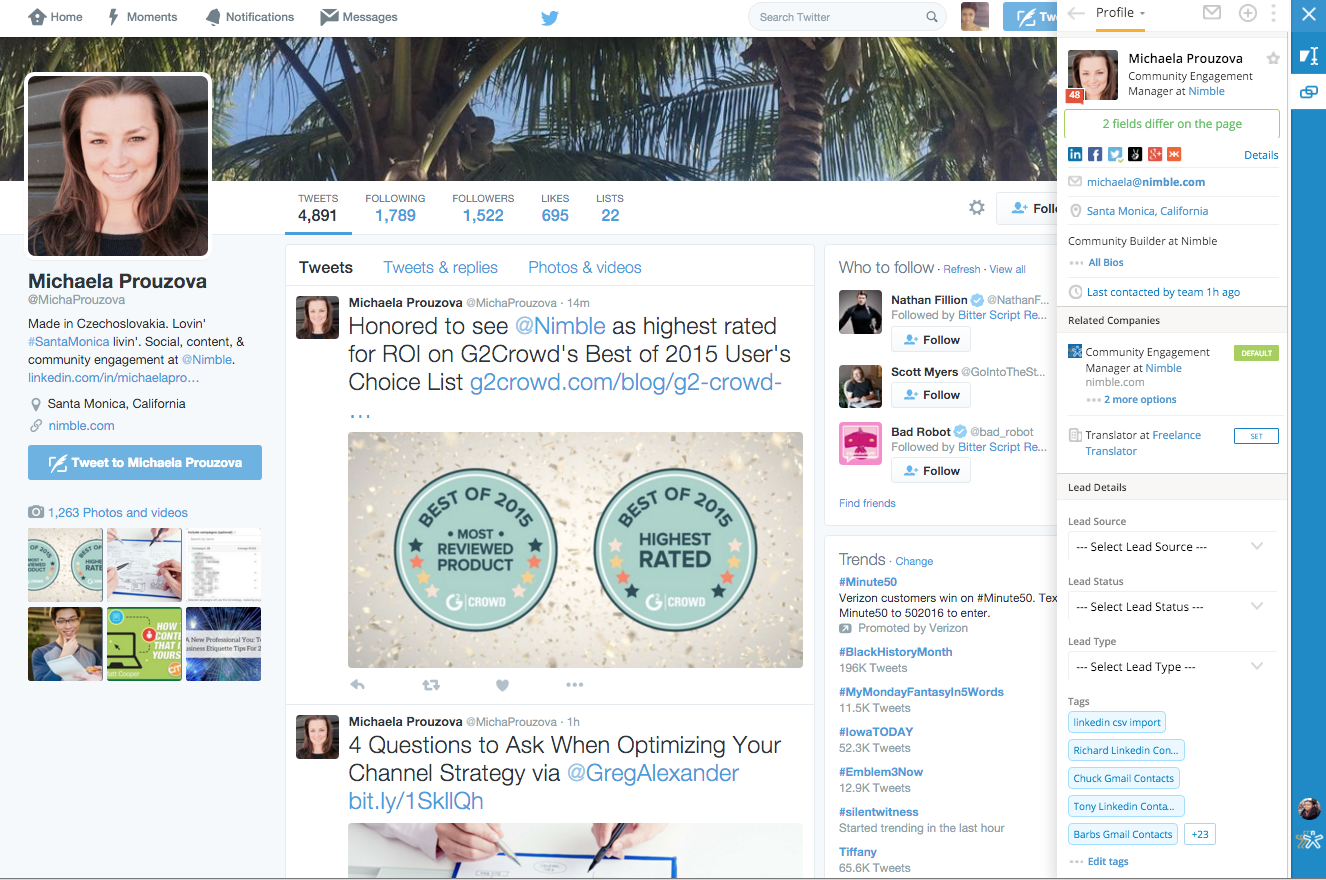Click the michaela@nimble.com email link
This screenshot has height=880, width=1326.
tap(1146, 182)
